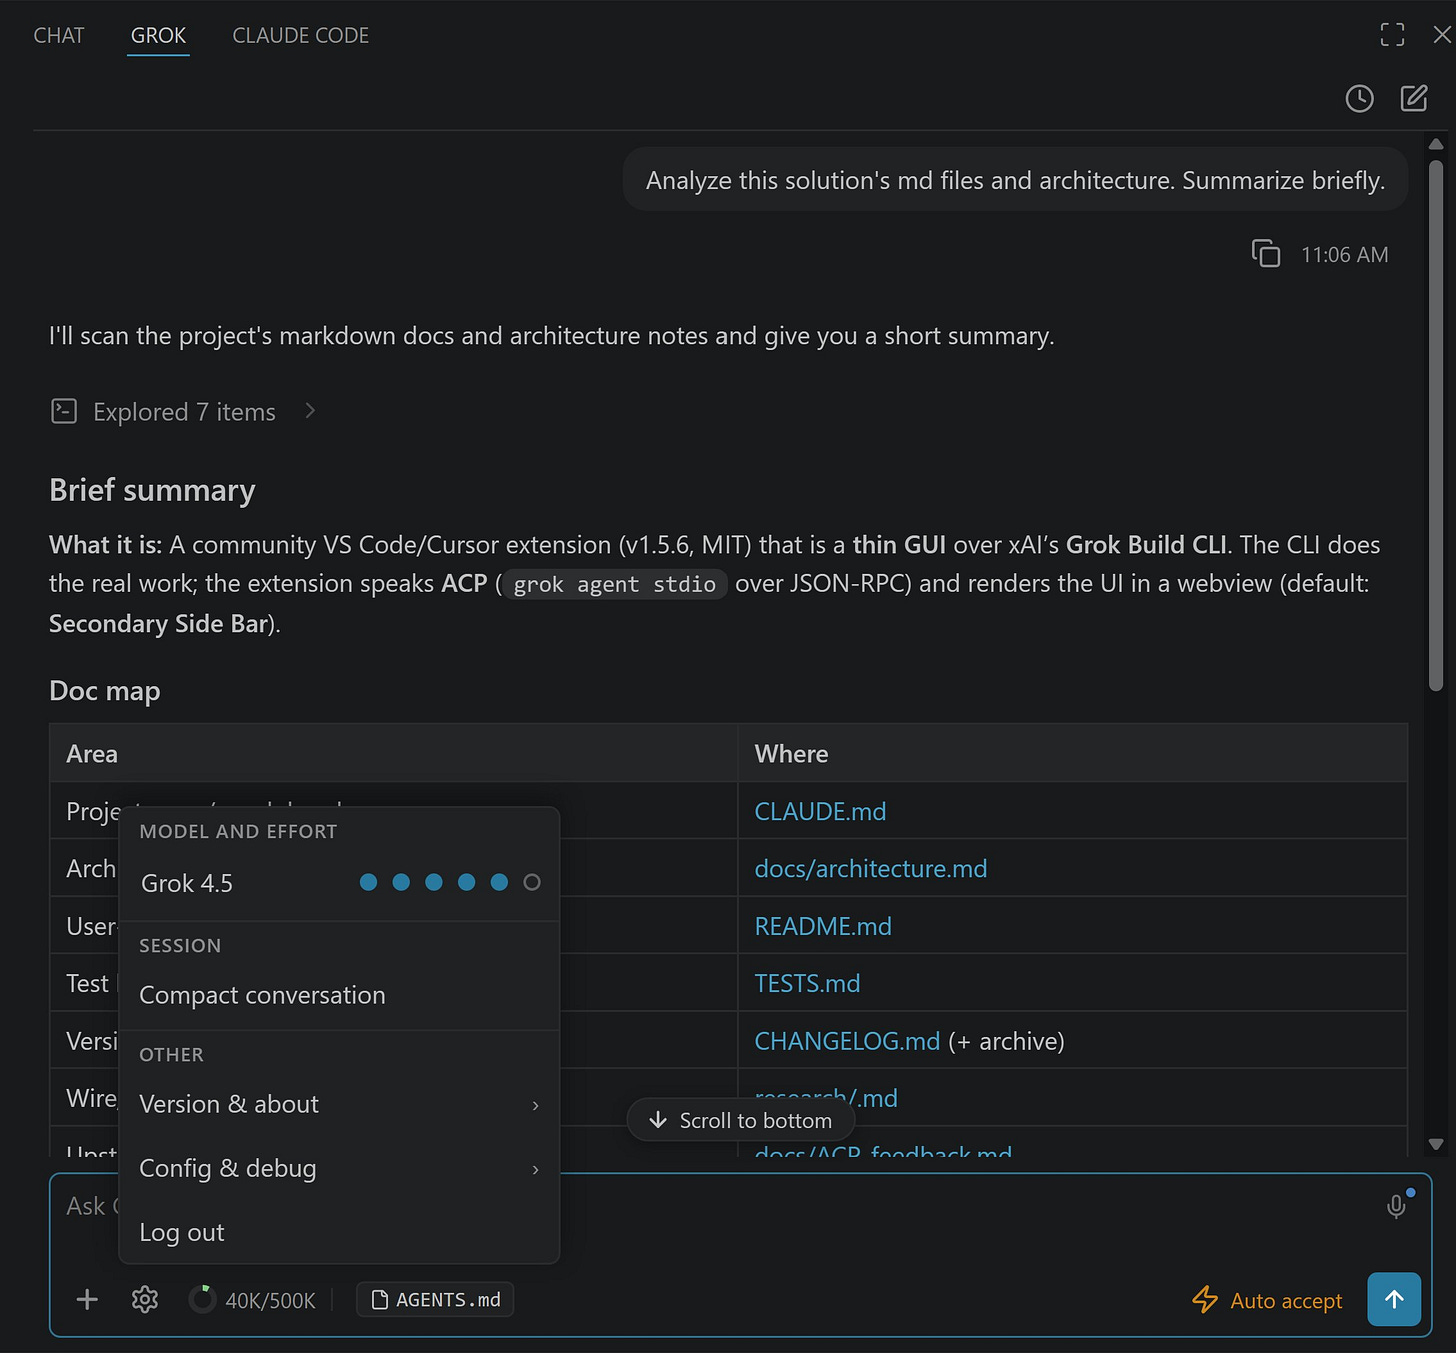
Task: Expand Explored 7 items chevron
Action: click(x=310, y=411)
